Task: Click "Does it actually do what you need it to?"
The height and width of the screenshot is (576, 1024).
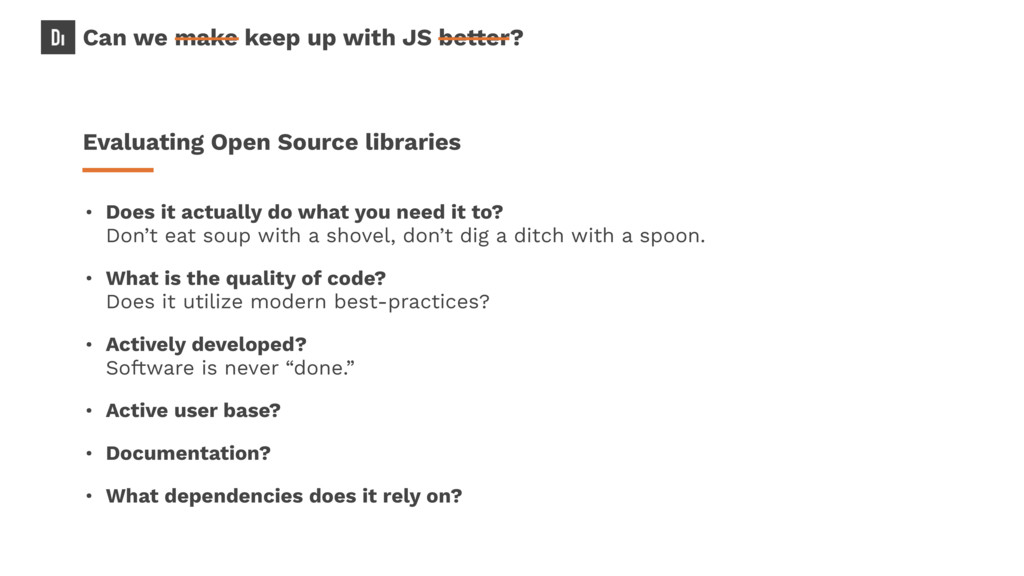Action: tap(304, 212)
